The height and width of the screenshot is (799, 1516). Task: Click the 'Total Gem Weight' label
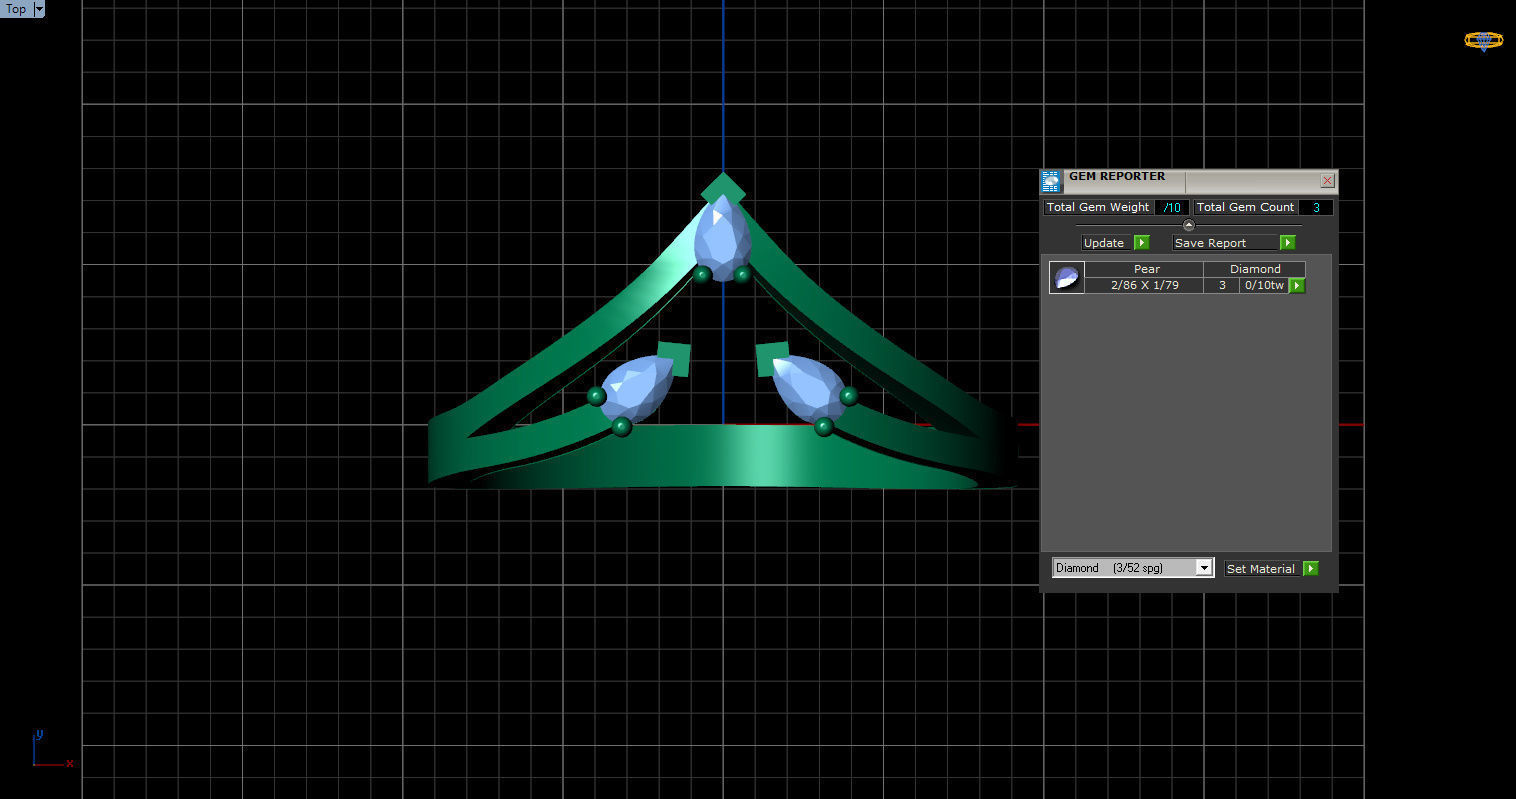(1098, 207)
